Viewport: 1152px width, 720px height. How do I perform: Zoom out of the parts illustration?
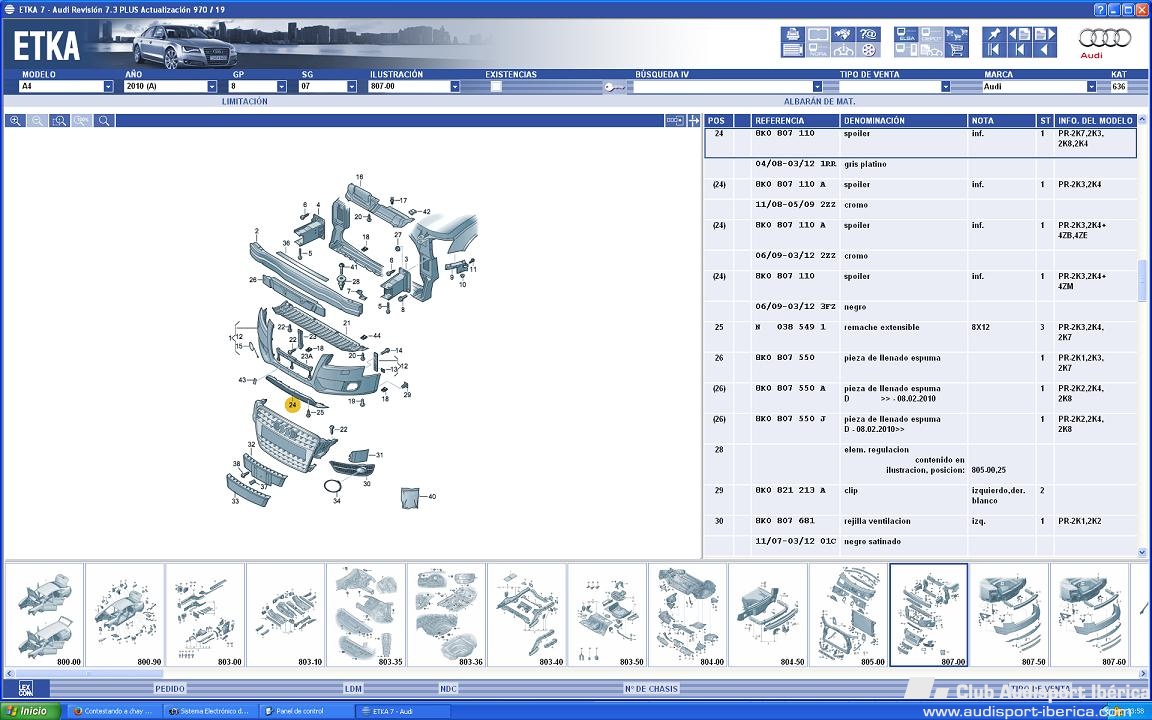(x=38, y=120)
